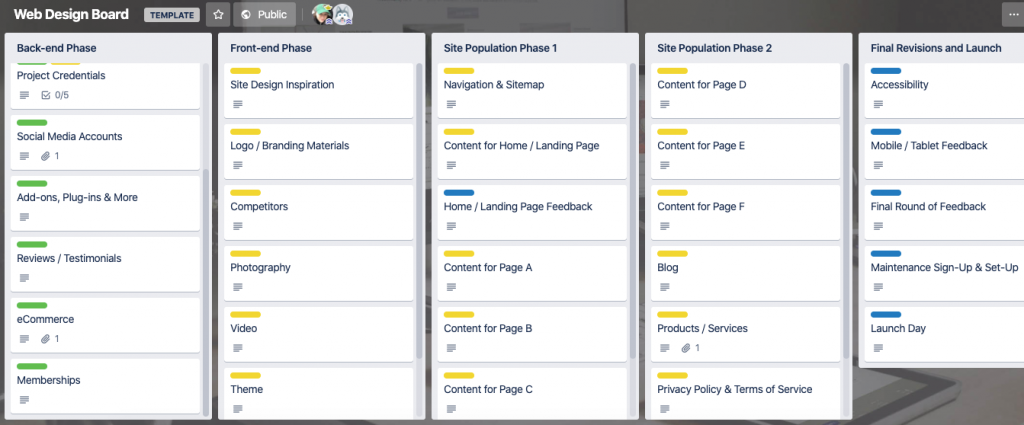Image resolution: width=1024 pixels, height=425 pixels.
Task: Click the TEMPLATE badge
Action: tap(172, 14)
